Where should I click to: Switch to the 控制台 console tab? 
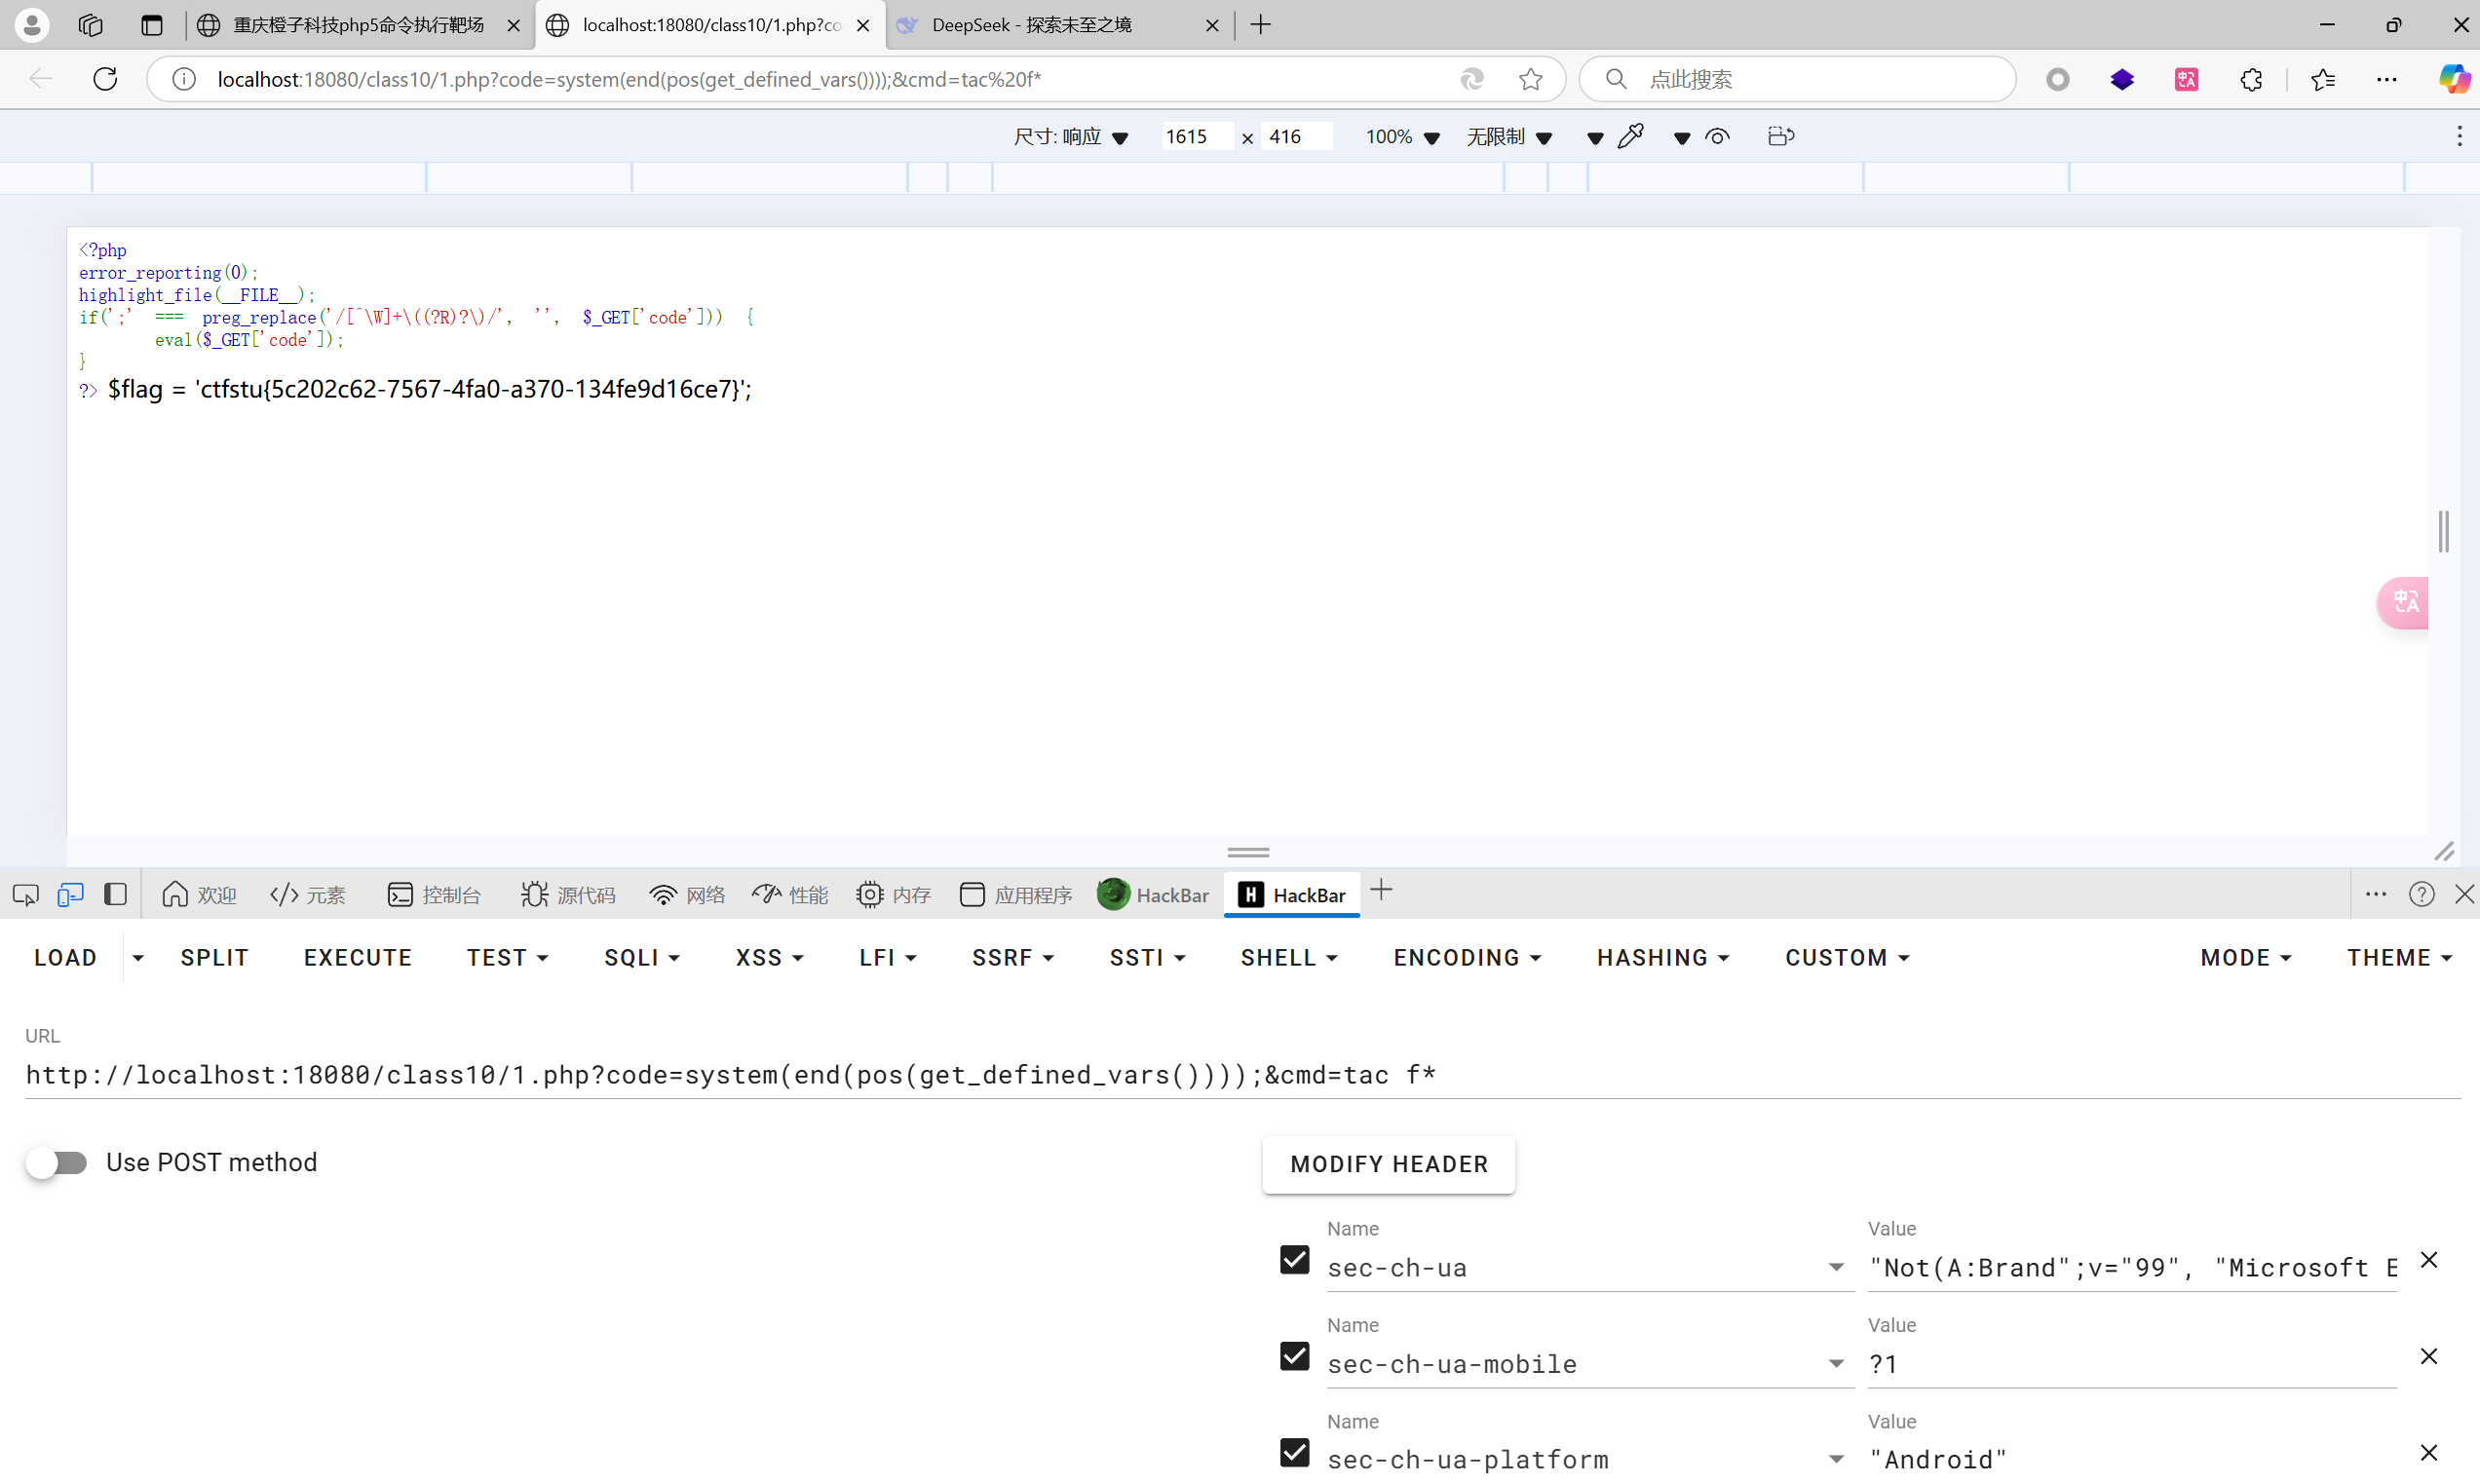(x=434, y=894)
